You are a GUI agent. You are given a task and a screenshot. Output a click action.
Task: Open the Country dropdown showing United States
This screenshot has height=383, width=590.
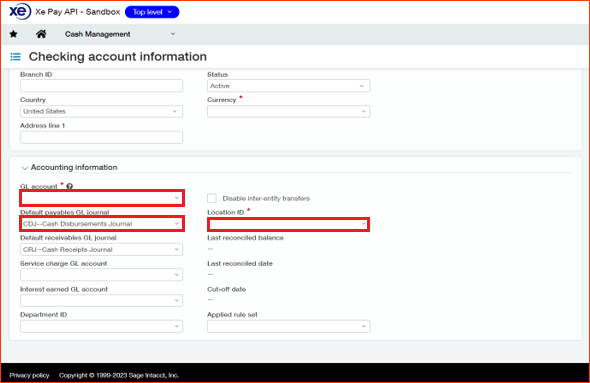pos(101,111)
